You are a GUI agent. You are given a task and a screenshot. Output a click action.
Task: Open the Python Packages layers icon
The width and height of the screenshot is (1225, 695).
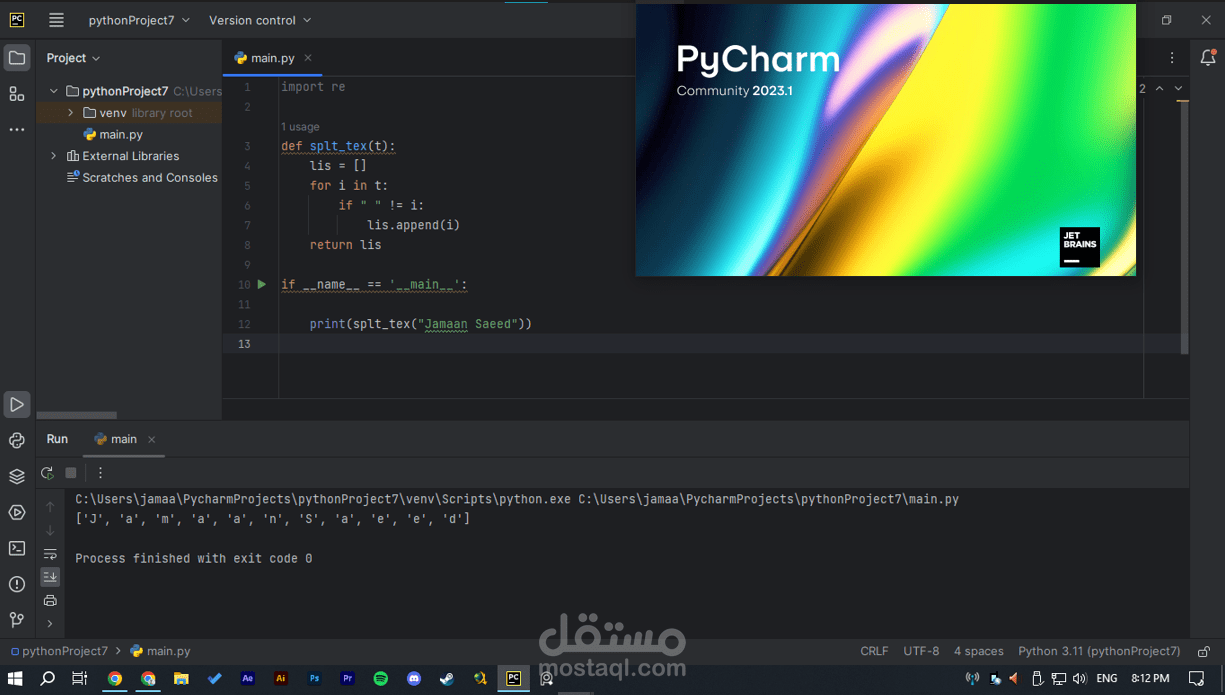tap(17, 477)
